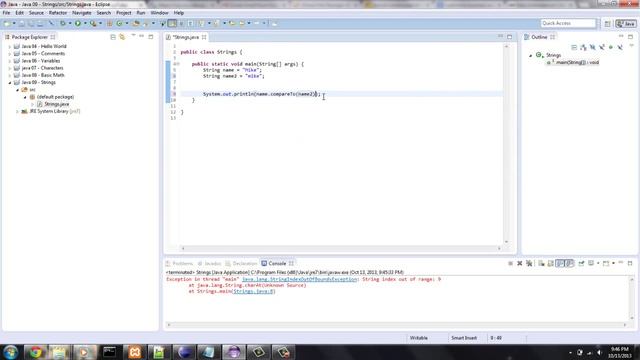Select Strings.java in Package Explorer
The height and width of the screenshot is (360, 640).
pos(53,104)
